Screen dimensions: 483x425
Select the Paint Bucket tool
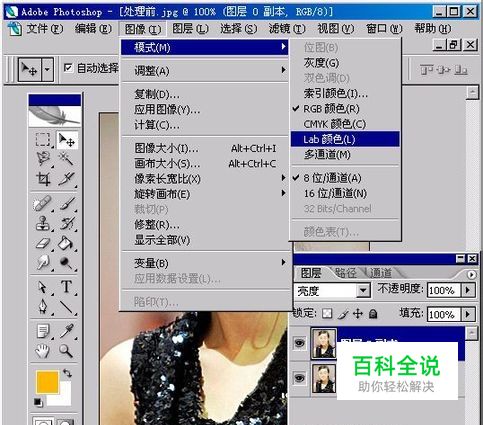click(66, 243)
